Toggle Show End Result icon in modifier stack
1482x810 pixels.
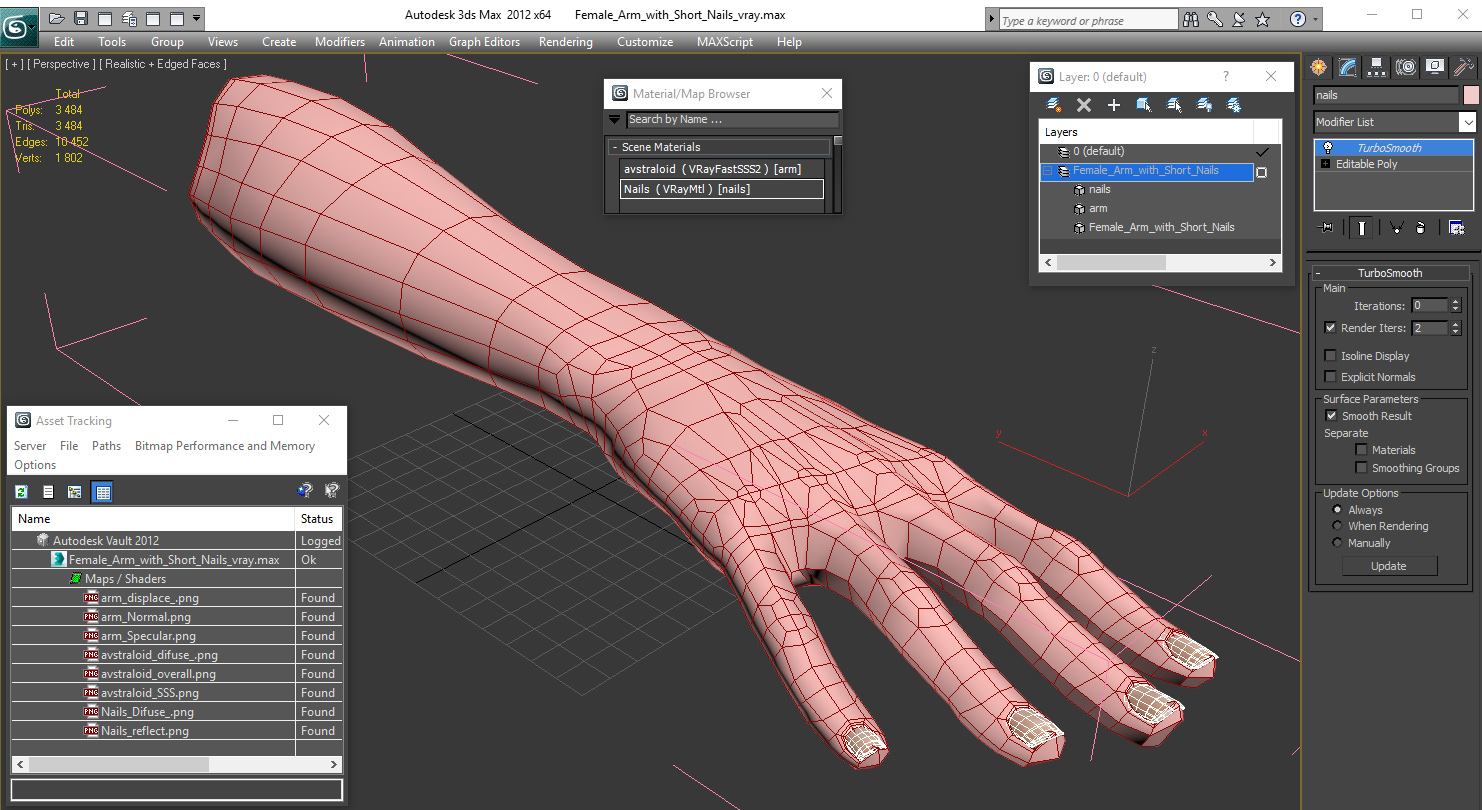tap(1361, 228)
